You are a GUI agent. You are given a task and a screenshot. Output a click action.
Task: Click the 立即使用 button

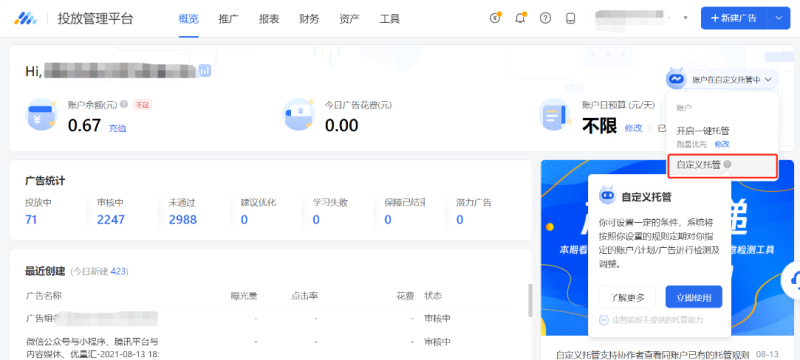tap(694, 297)
